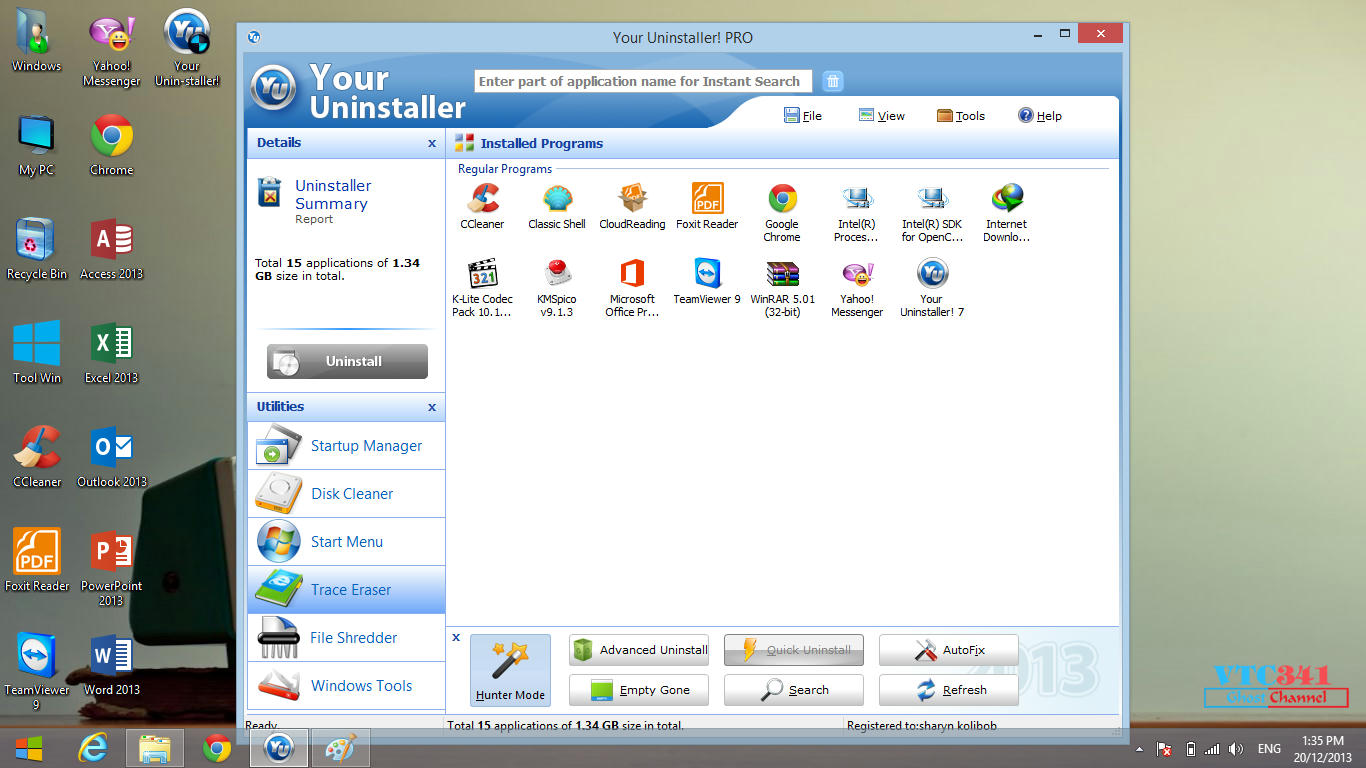Screen dimensions: 1366x768
Task: Select Google Chrome in the Installed Programs list
Action: pyautogui.click(x=782, y=212)
